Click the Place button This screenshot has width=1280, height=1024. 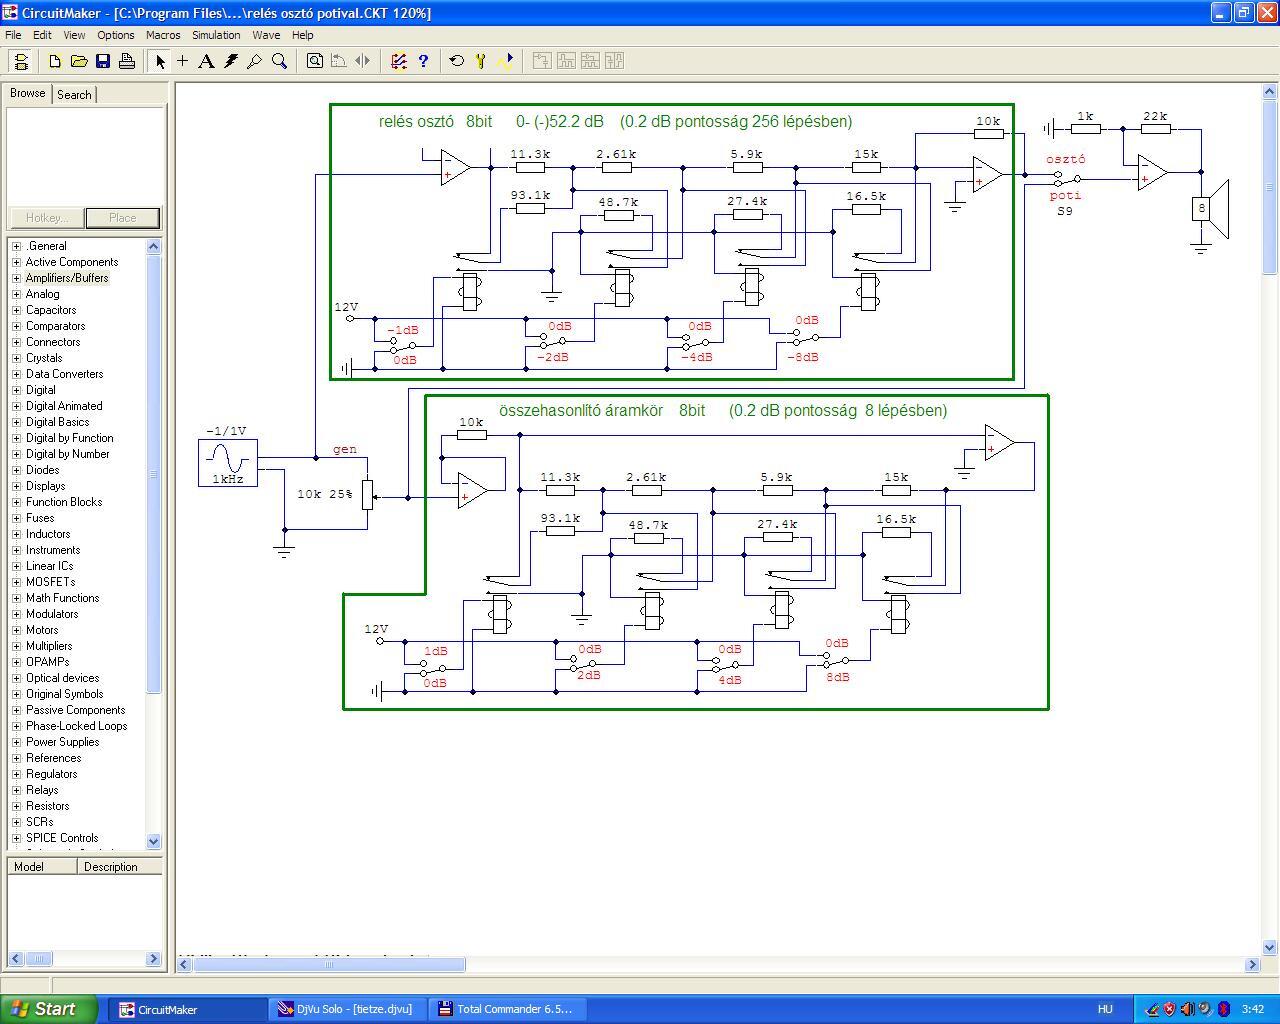[x=122, y=218]
